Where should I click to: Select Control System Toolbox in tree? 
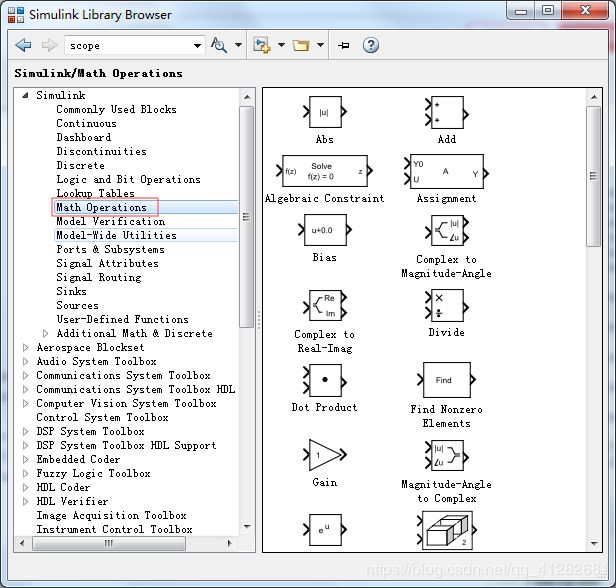103,418
